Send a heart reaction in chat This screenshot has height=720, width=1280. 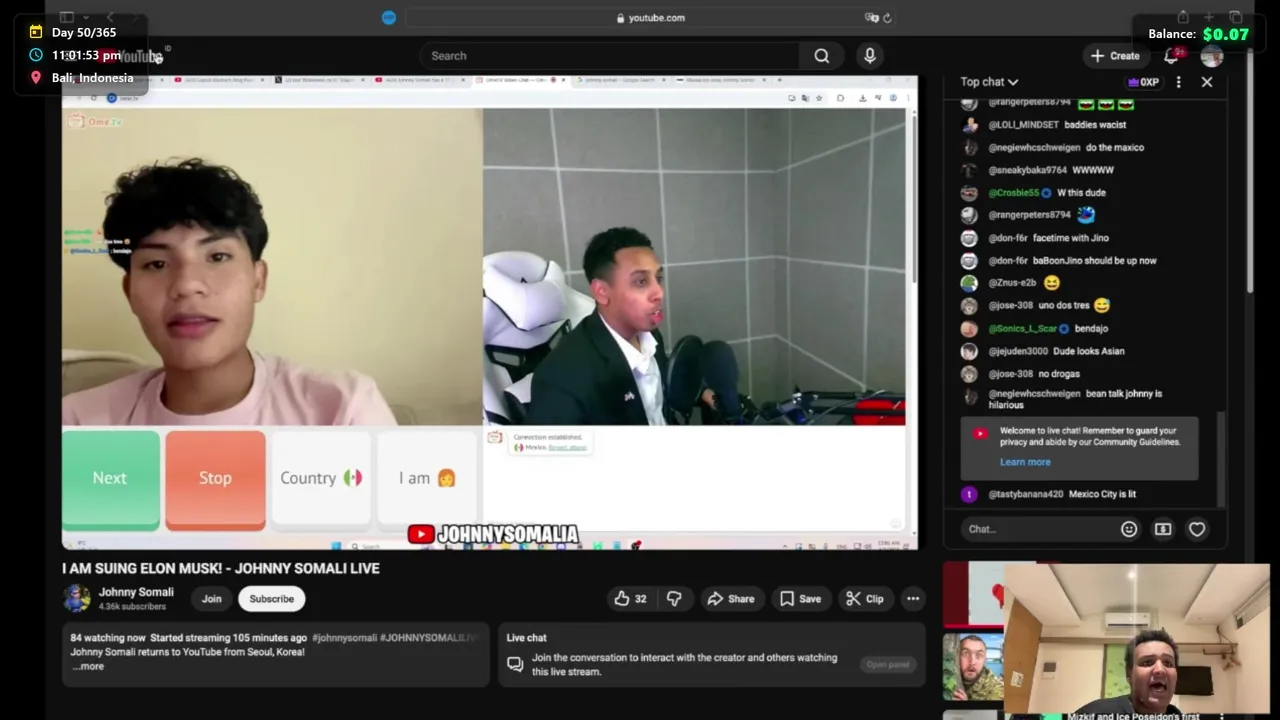tap(1197, 529)
